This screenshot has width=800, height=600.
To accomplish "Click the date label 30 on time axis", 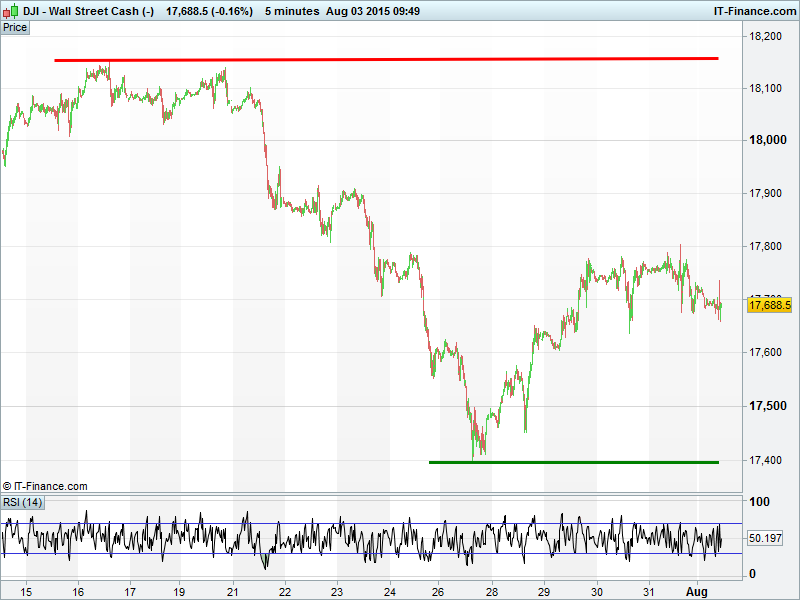I will (x=596, y=592).
